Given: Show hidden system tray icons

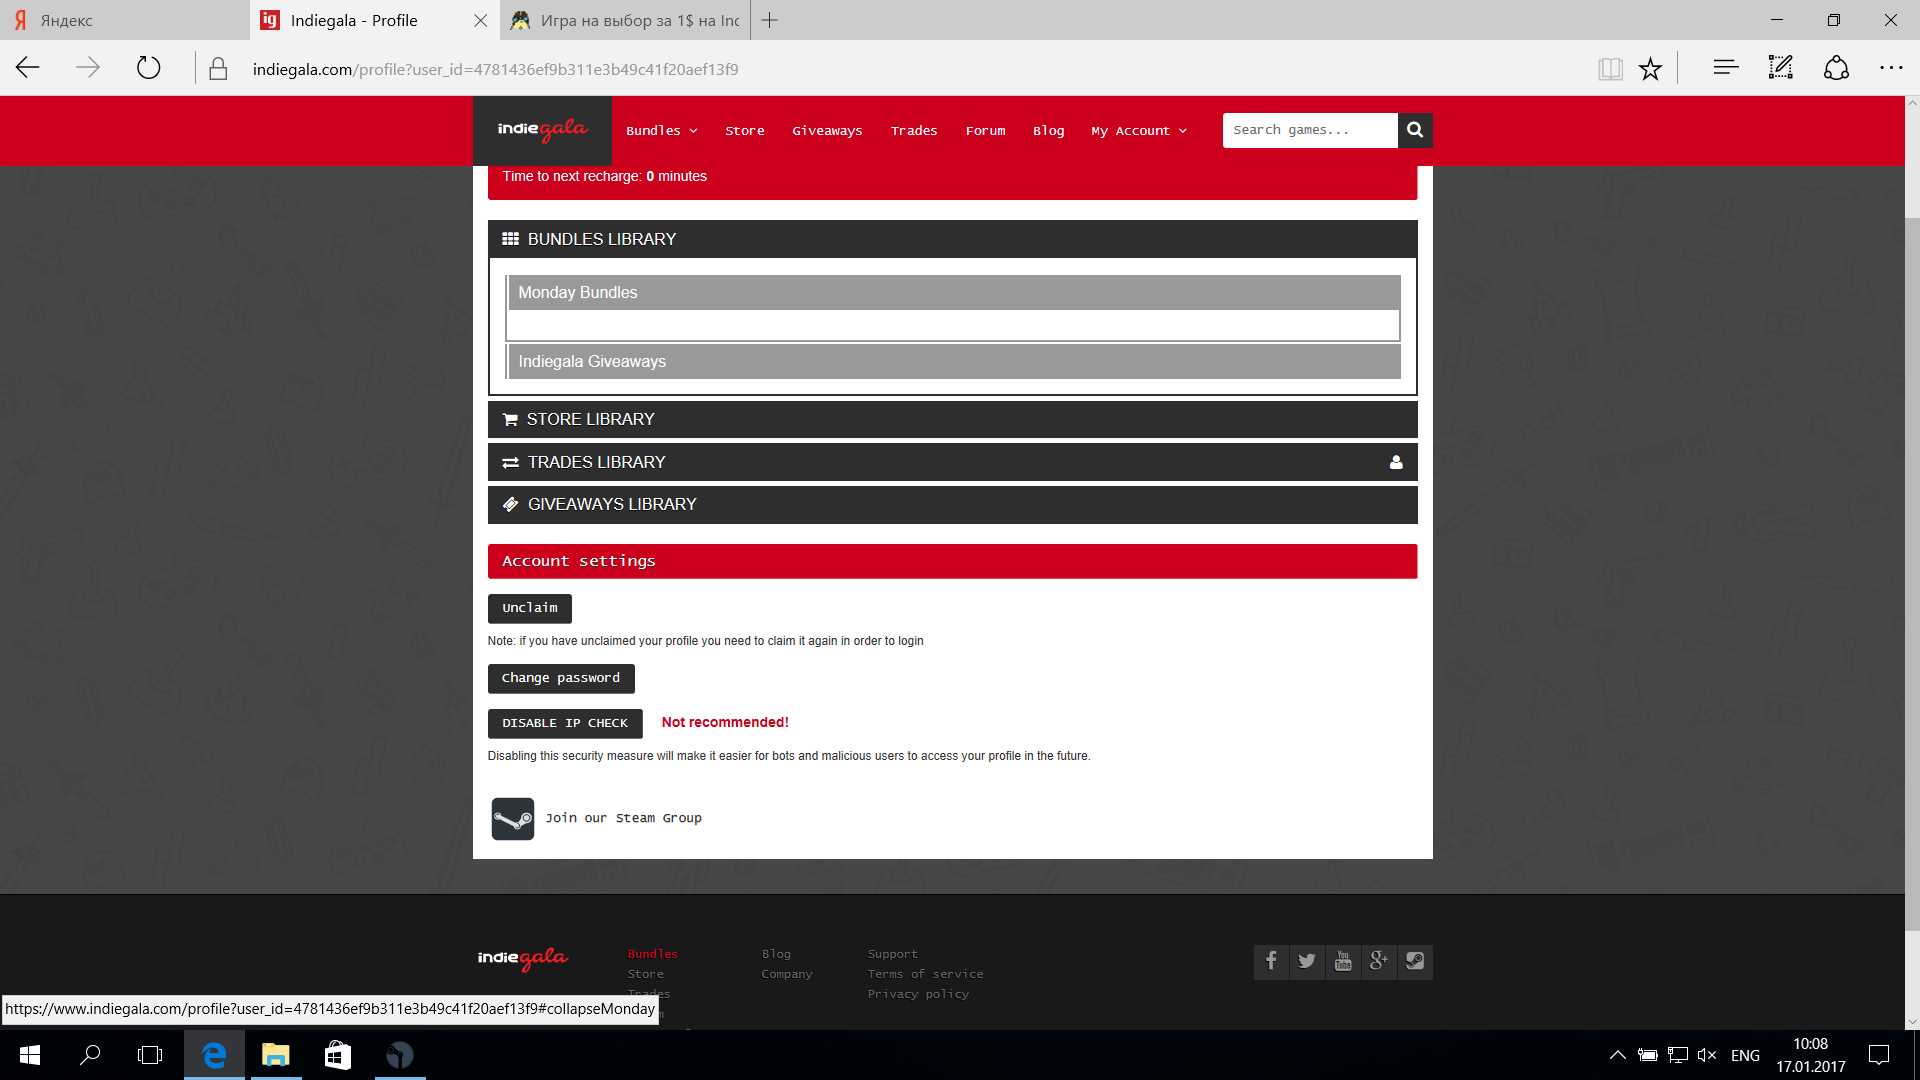Looking at the screenshot, I should click(1617, 1055).
